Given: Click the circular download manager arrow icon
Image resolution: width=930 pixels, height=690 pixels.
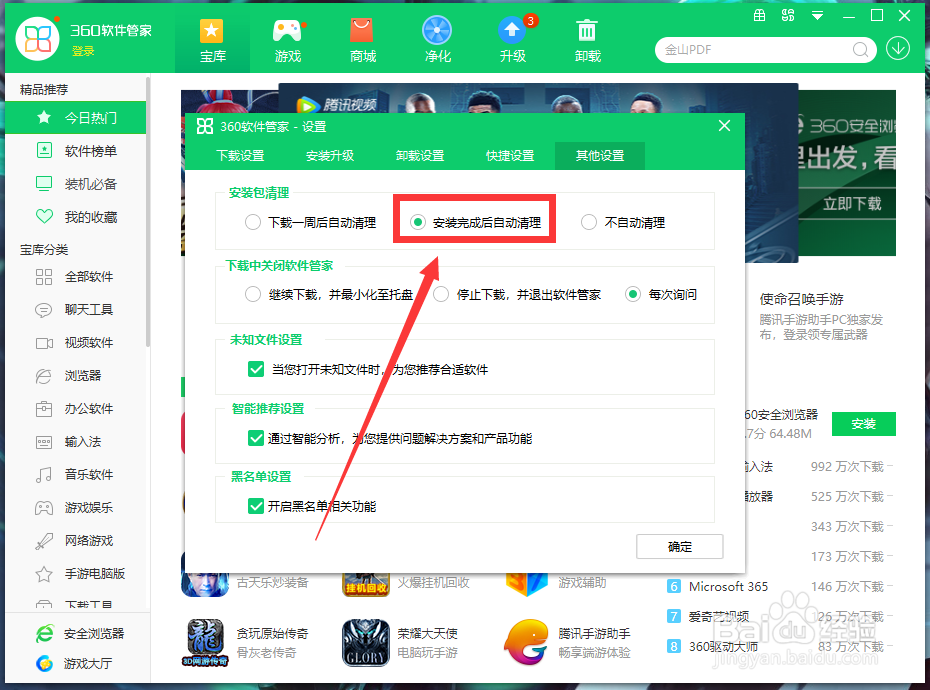Looking at the screenshot, I should click(x=897, y=48).
